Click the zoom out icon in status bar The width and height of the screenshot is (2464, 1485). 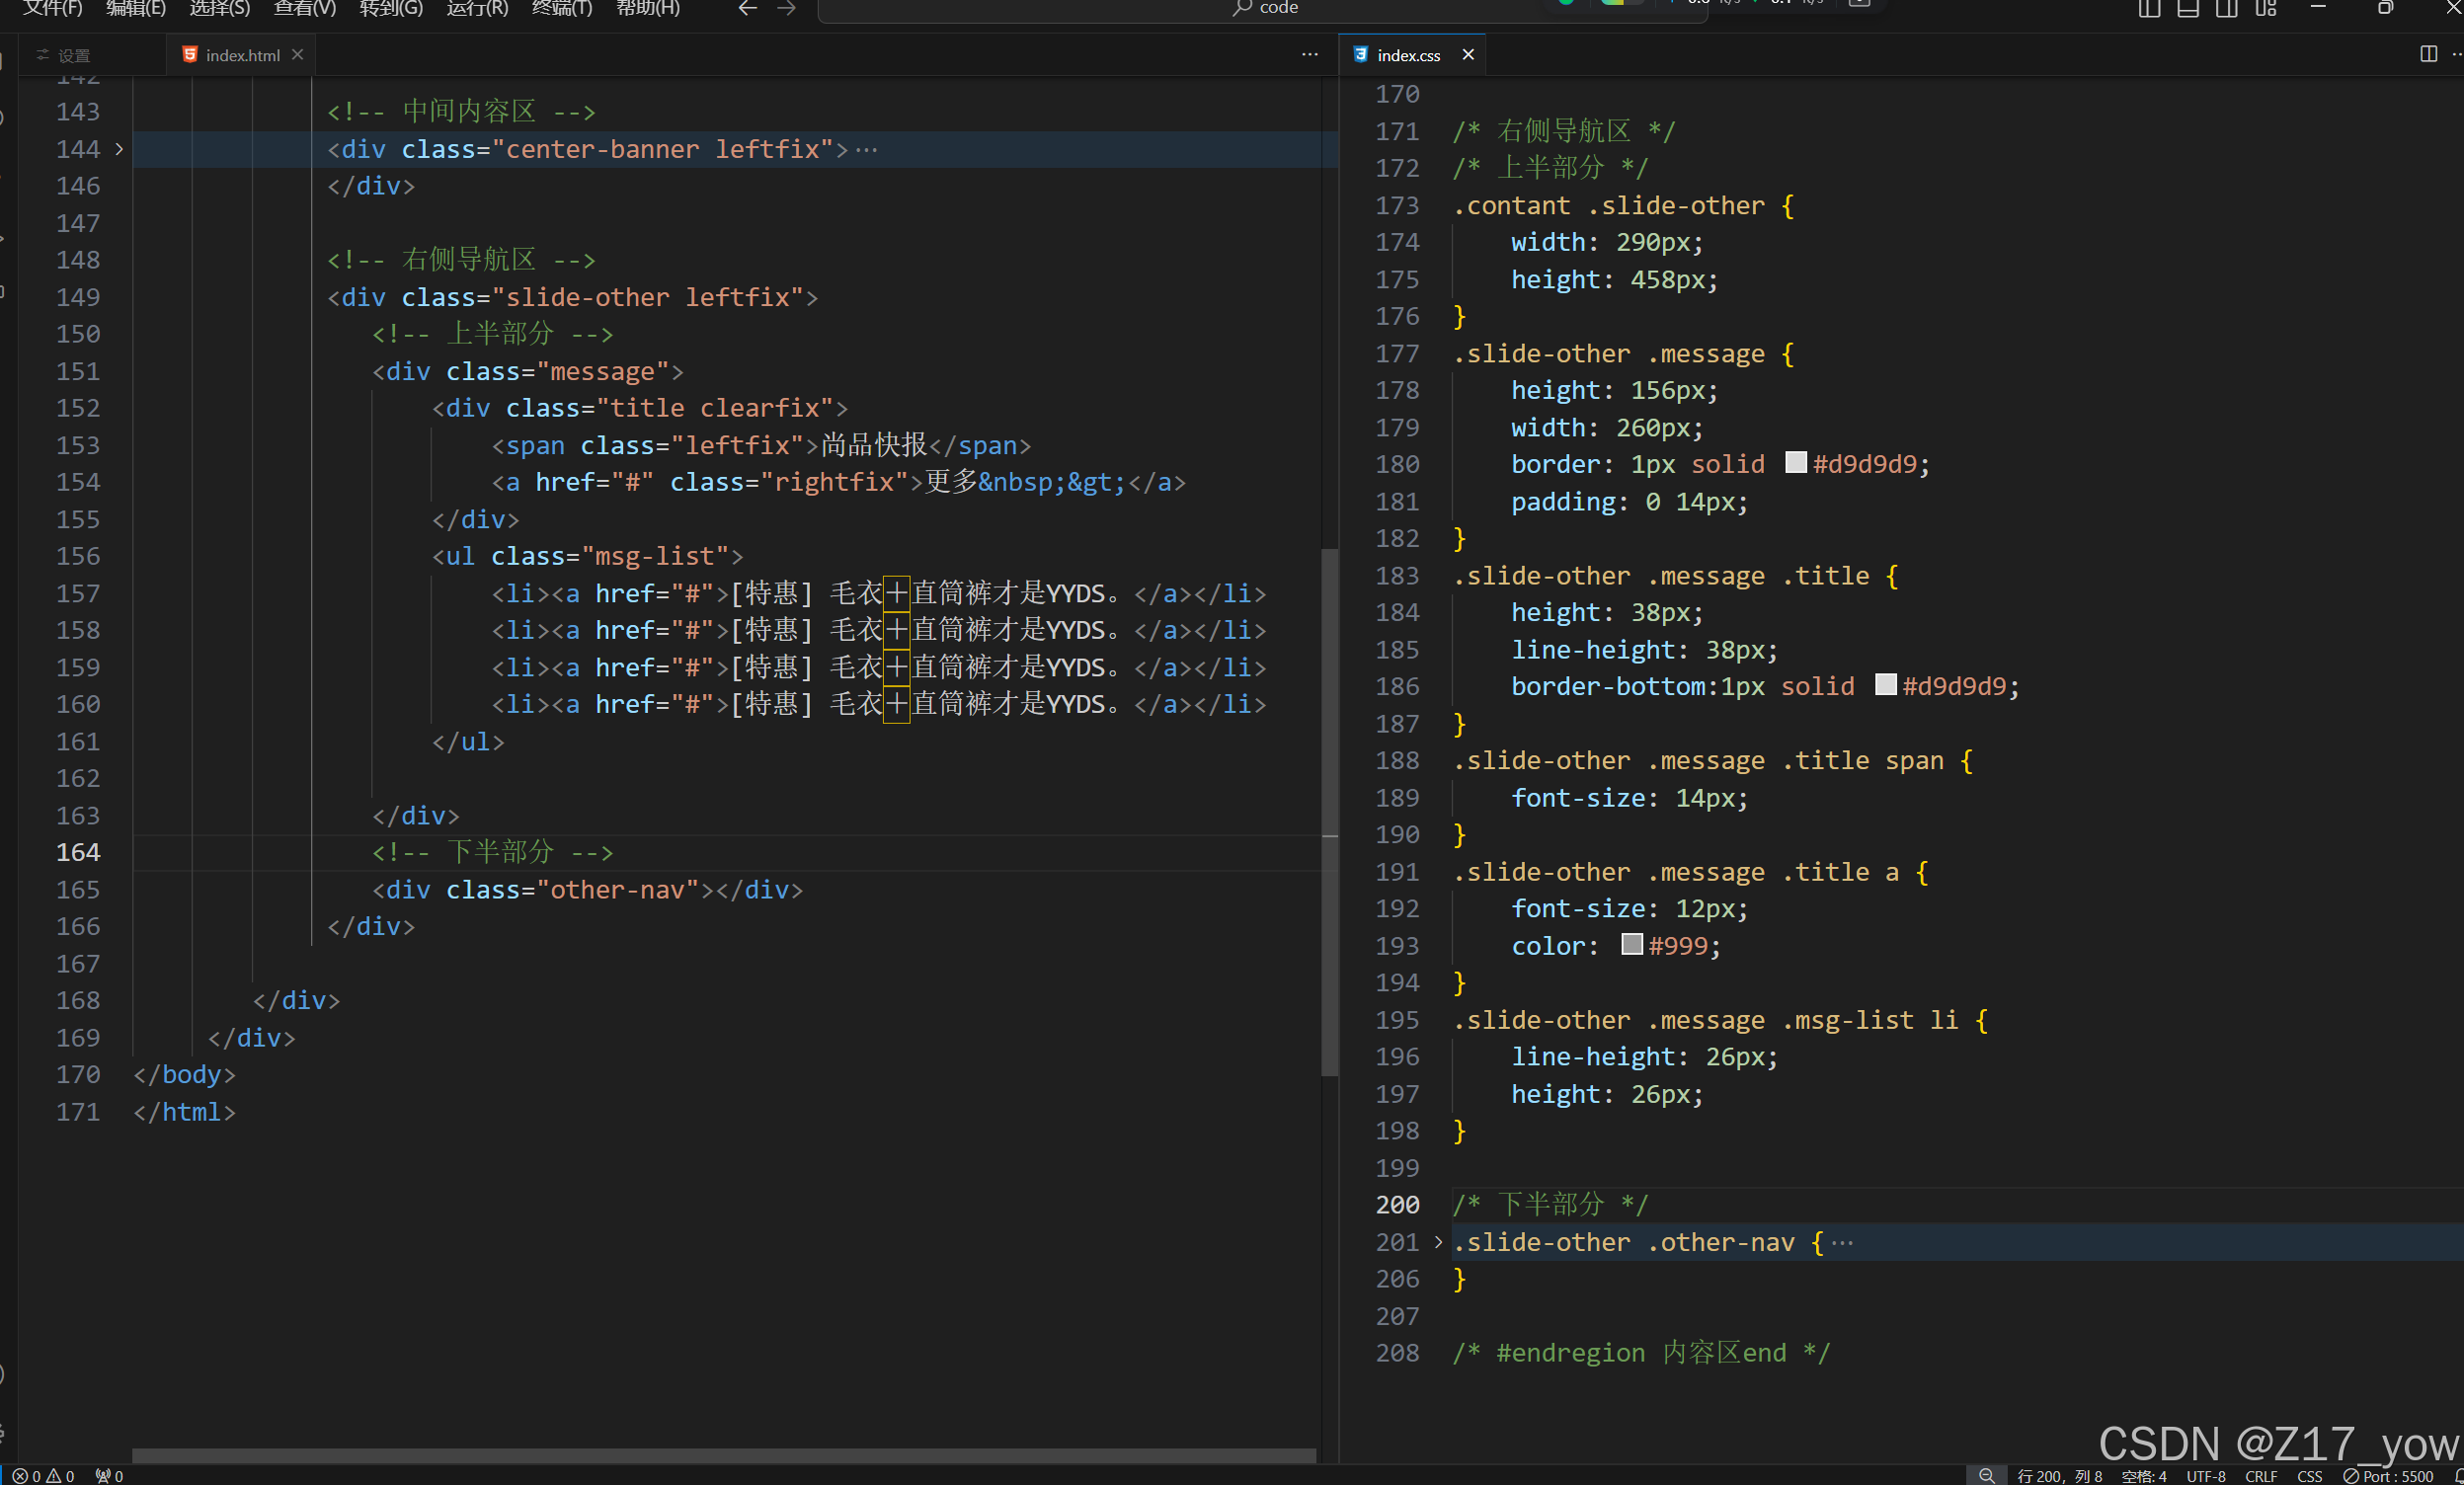pos(1986,1476)
